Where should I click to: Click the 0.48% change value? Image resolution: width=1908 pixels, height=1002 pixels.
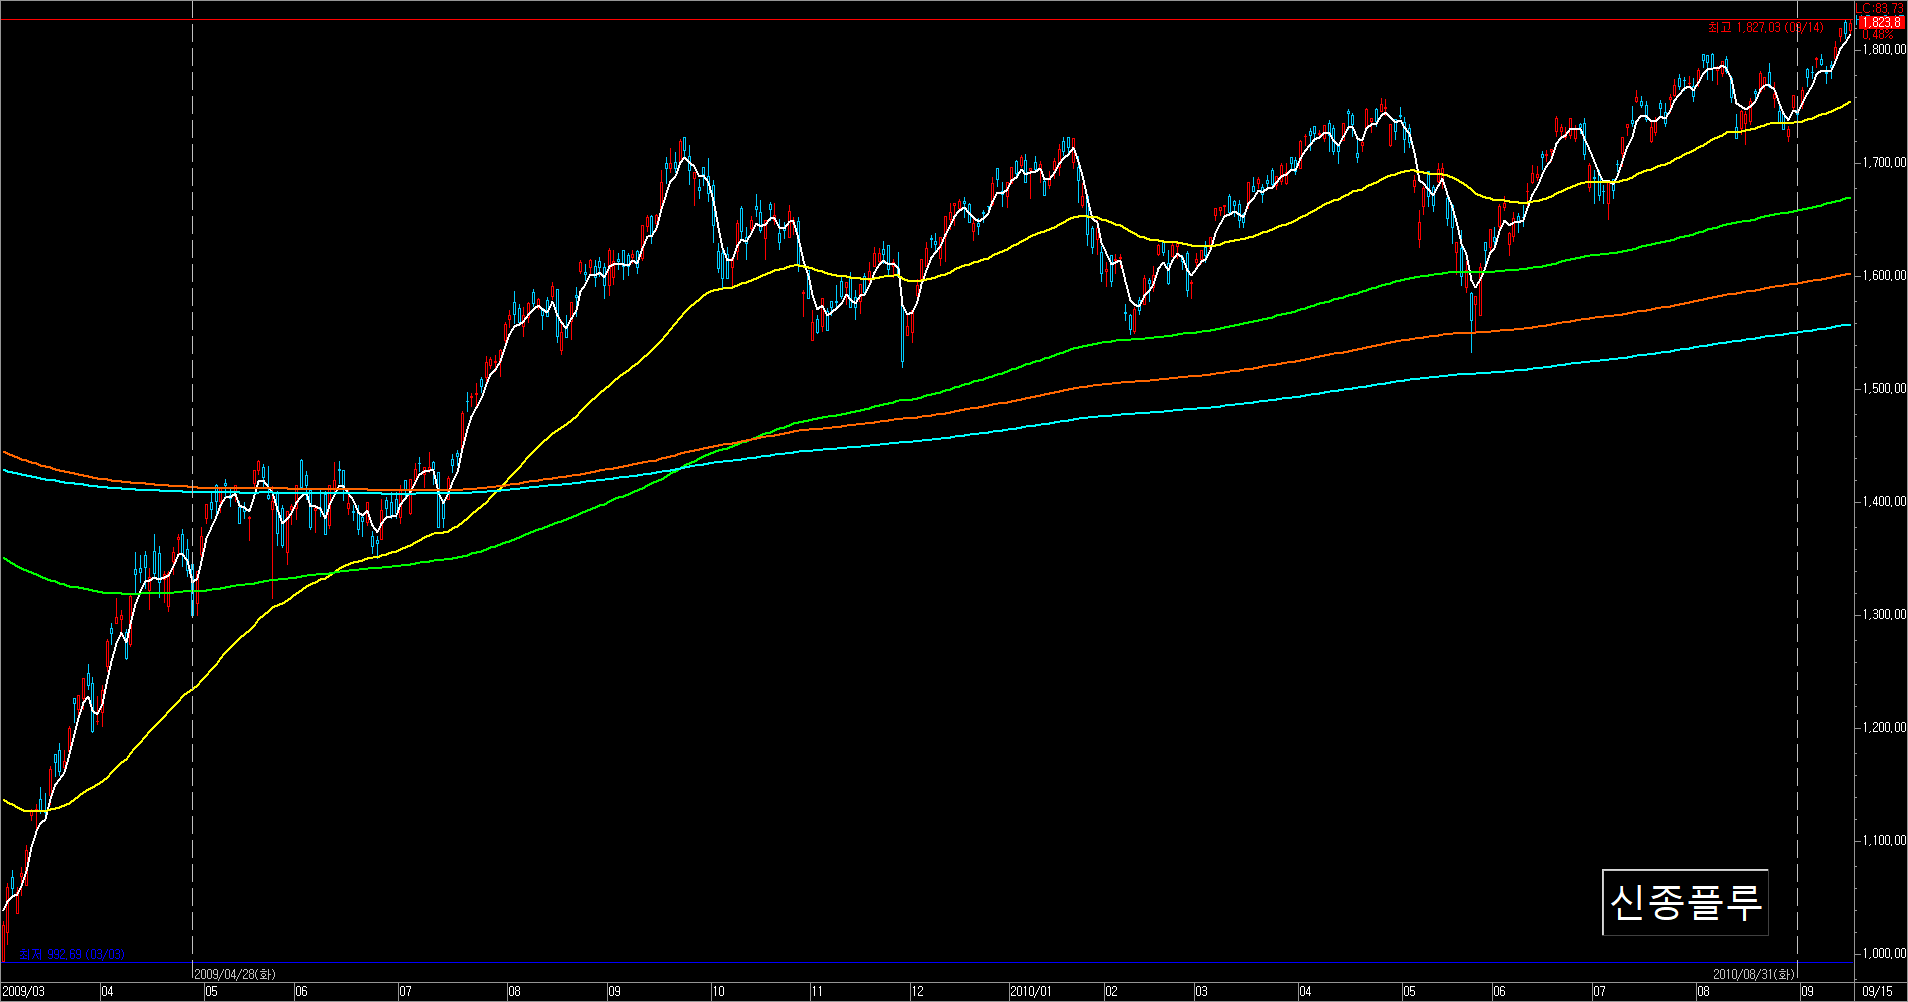point(1877,35)
